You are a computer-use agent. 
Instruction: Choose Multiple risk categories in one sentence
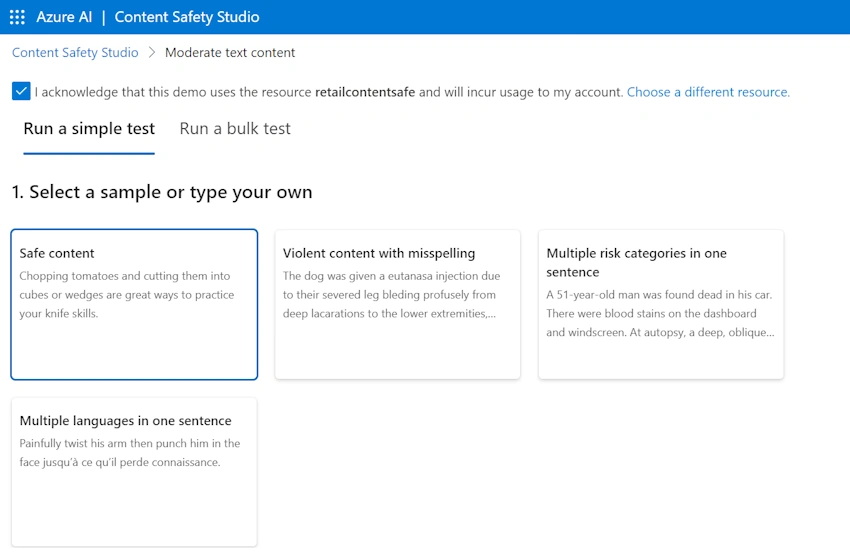pyautogui.click(x=661, y=304)
